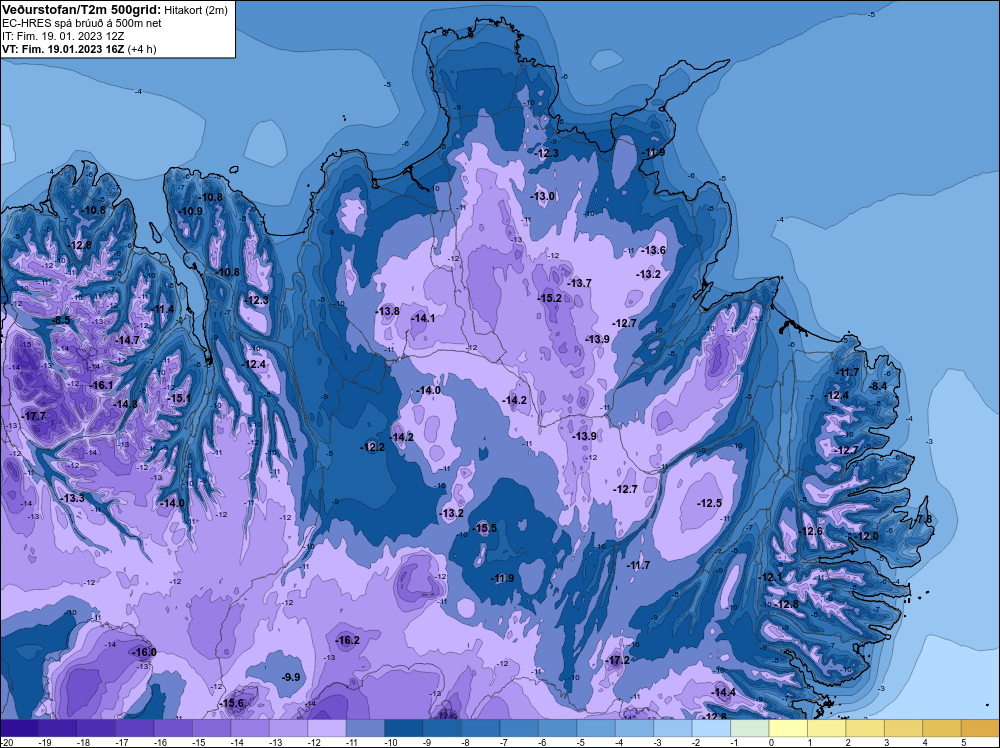Click the temperature value -8.5 on the map
The width and height of the screenshot is (1000, 748).
click(x=62, y=320)
